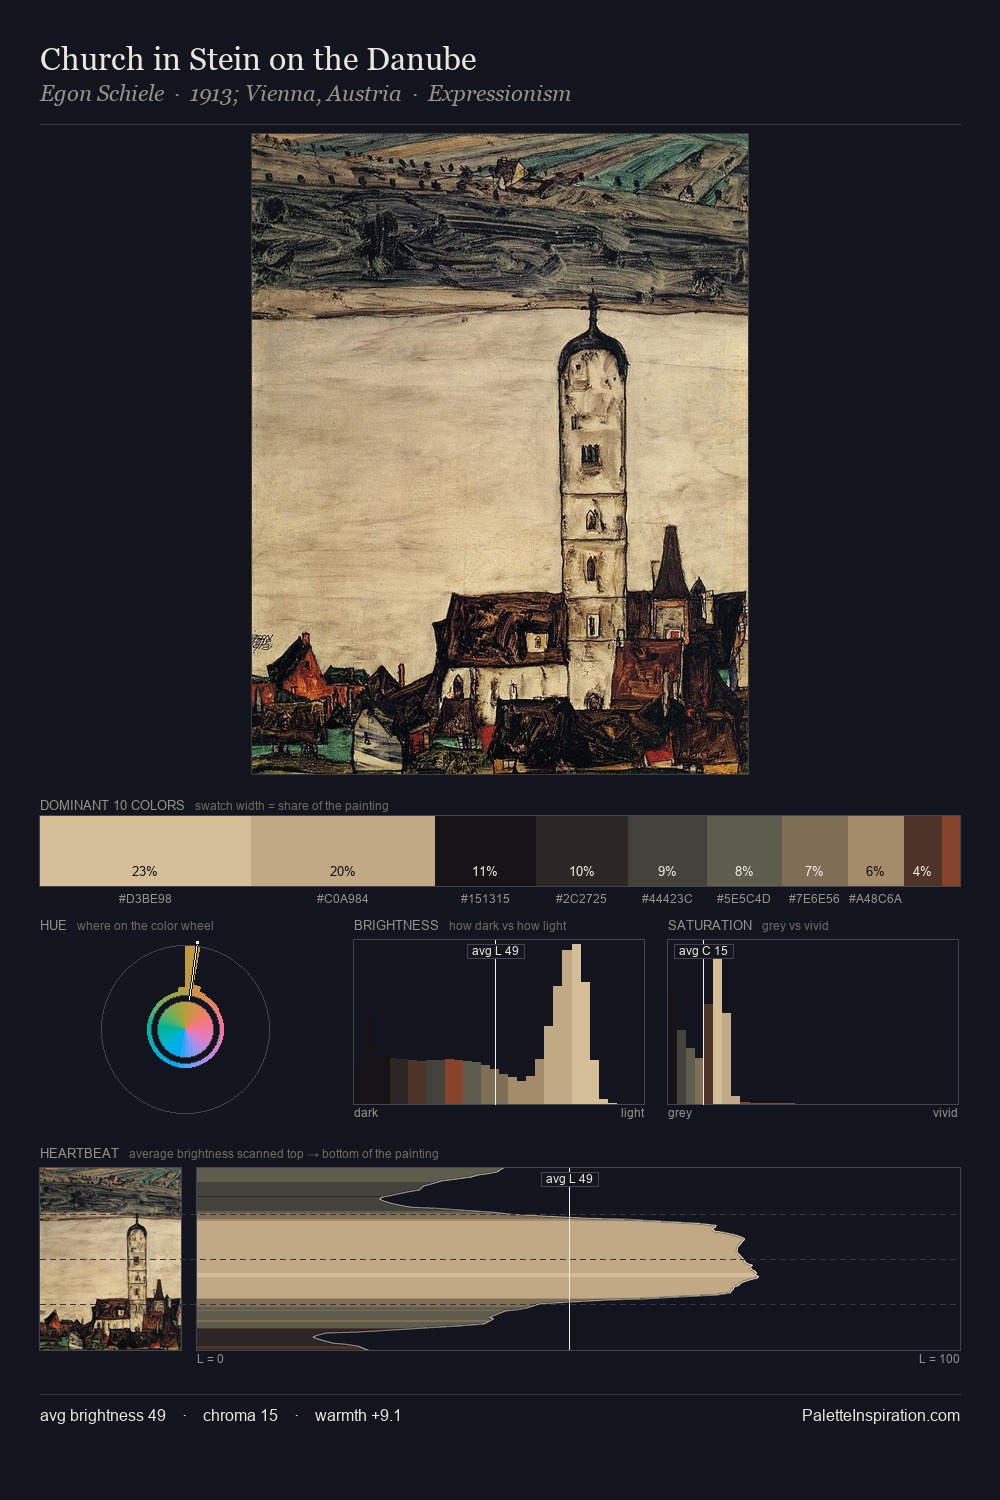
Task: Click the #D3BE98 23% color swatch
Action: coord(145,851)
